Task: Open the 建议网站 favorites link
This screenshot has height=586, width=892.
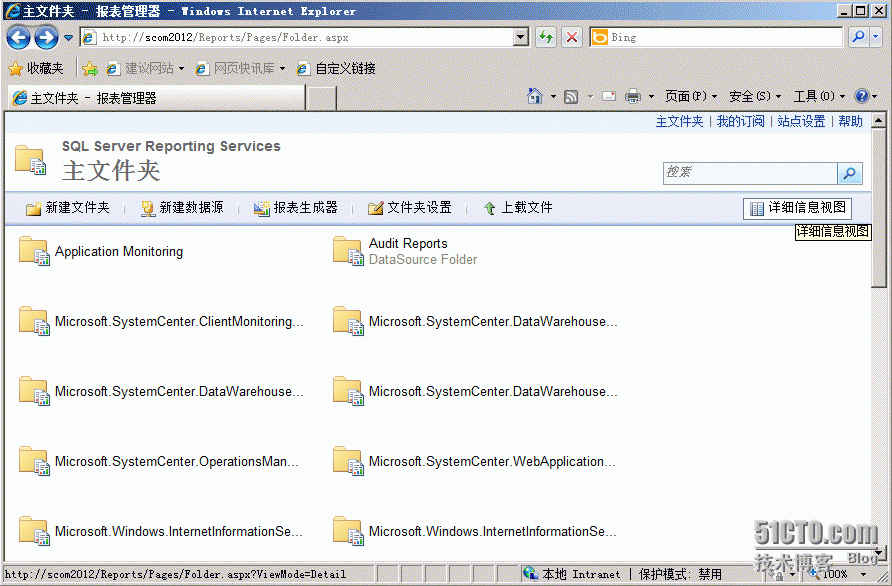Action: point(146,68)
